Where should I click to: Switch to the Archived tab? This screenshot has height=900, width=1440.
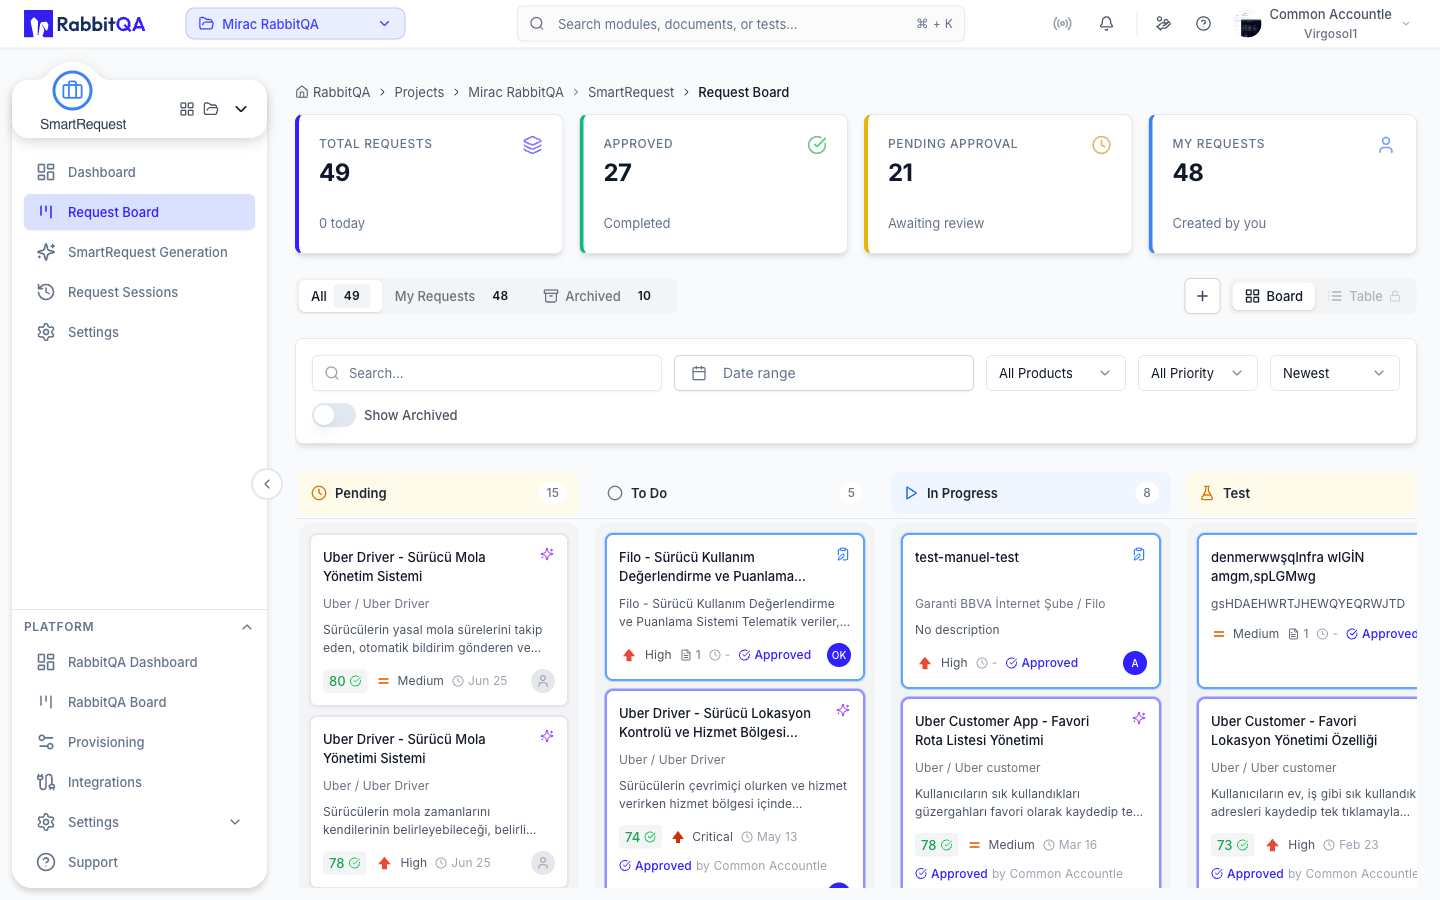599,296
